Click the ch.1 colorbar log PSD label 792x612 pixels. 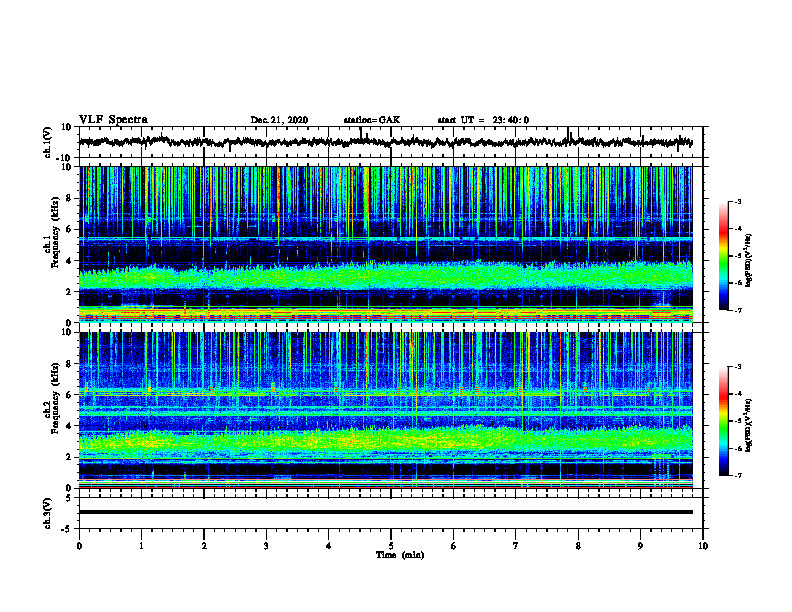749,261
